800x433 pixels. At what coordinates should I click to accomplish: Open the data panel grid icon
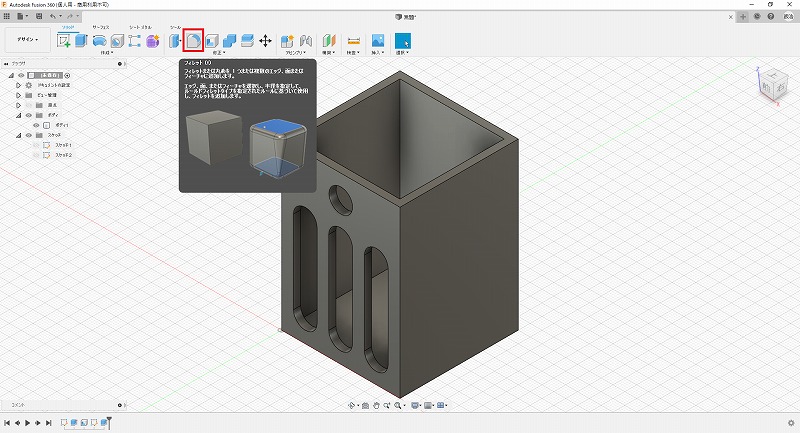[7, 17]
